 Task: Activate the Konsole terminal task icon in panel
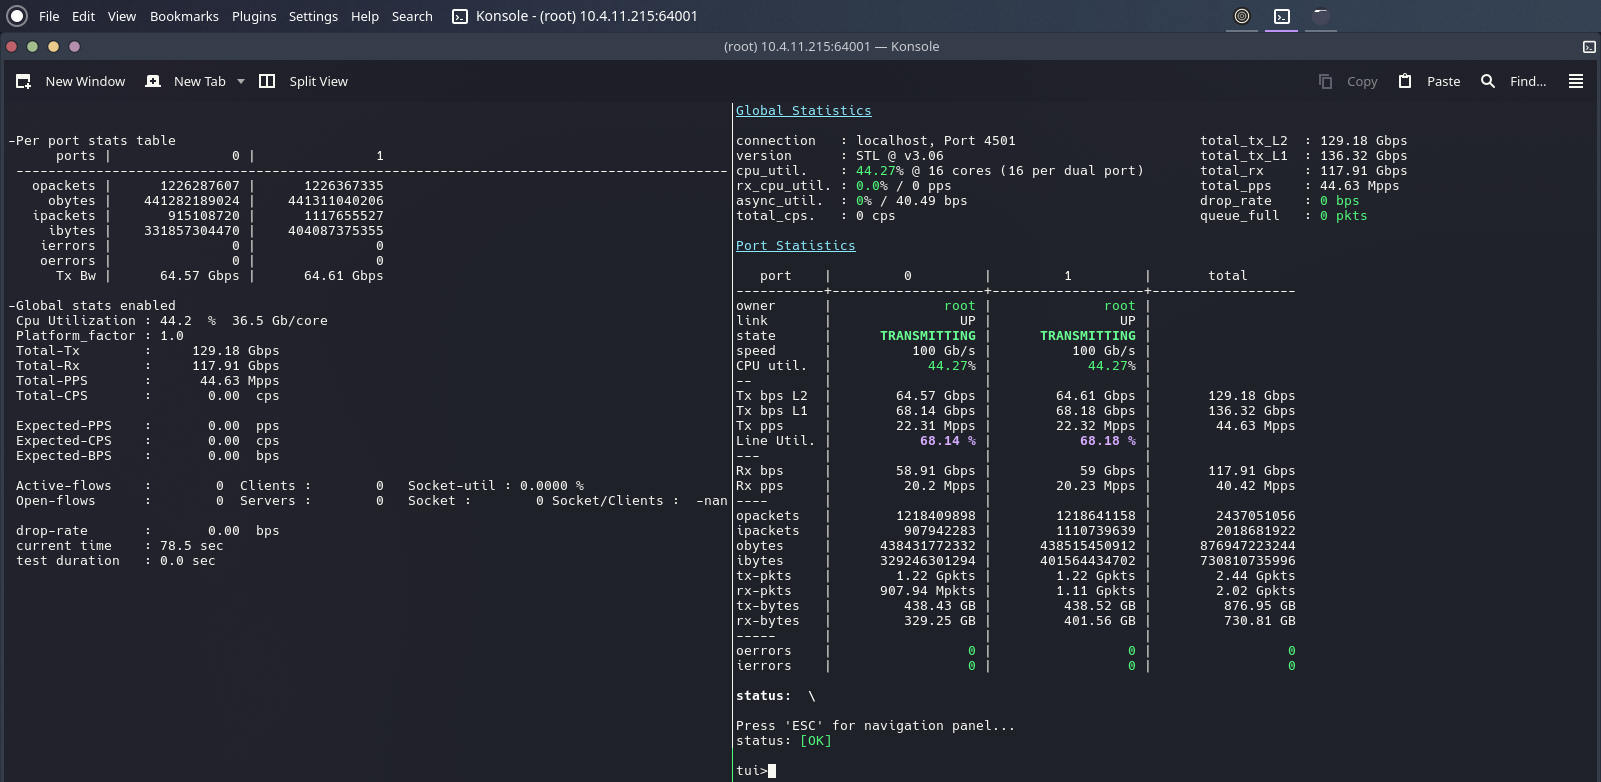(x=1282, y=16)
